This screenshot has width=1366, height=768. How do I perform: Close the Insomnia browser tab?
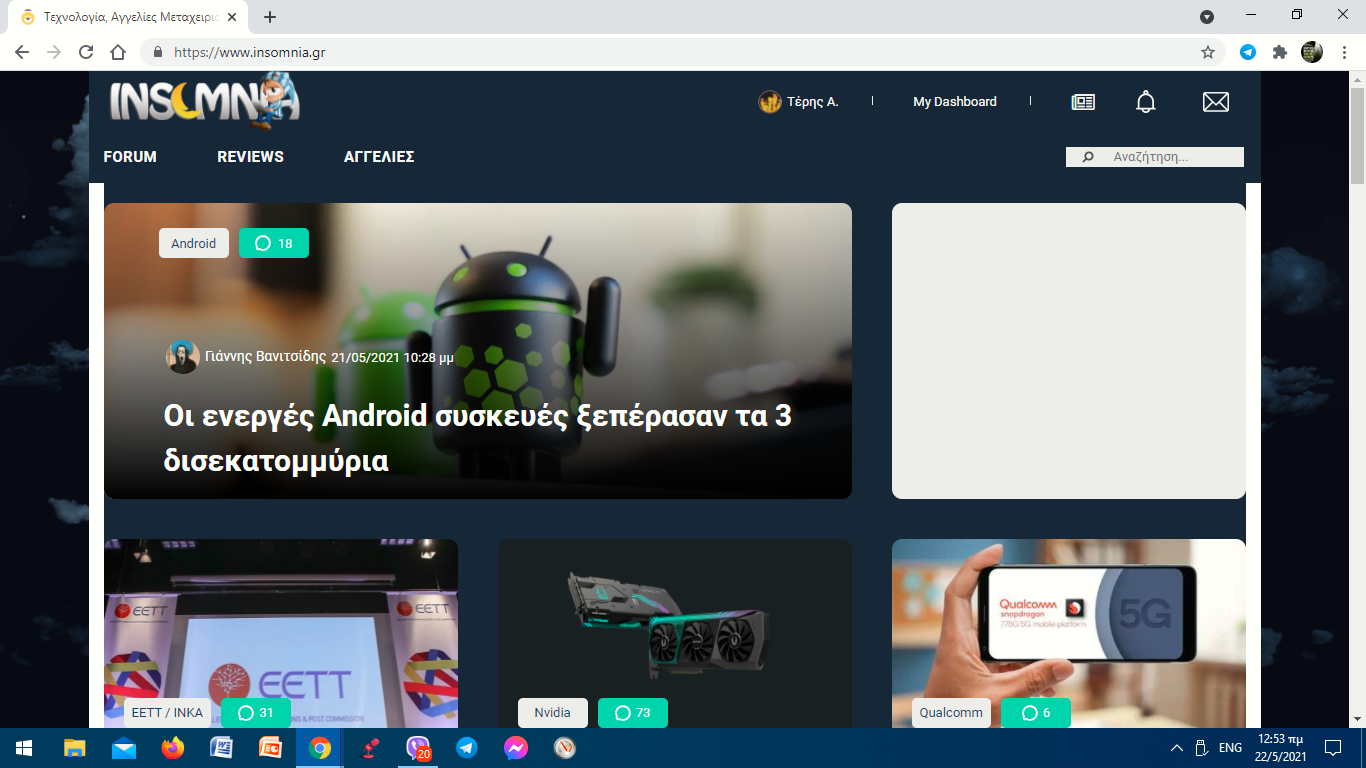(232, 17)
